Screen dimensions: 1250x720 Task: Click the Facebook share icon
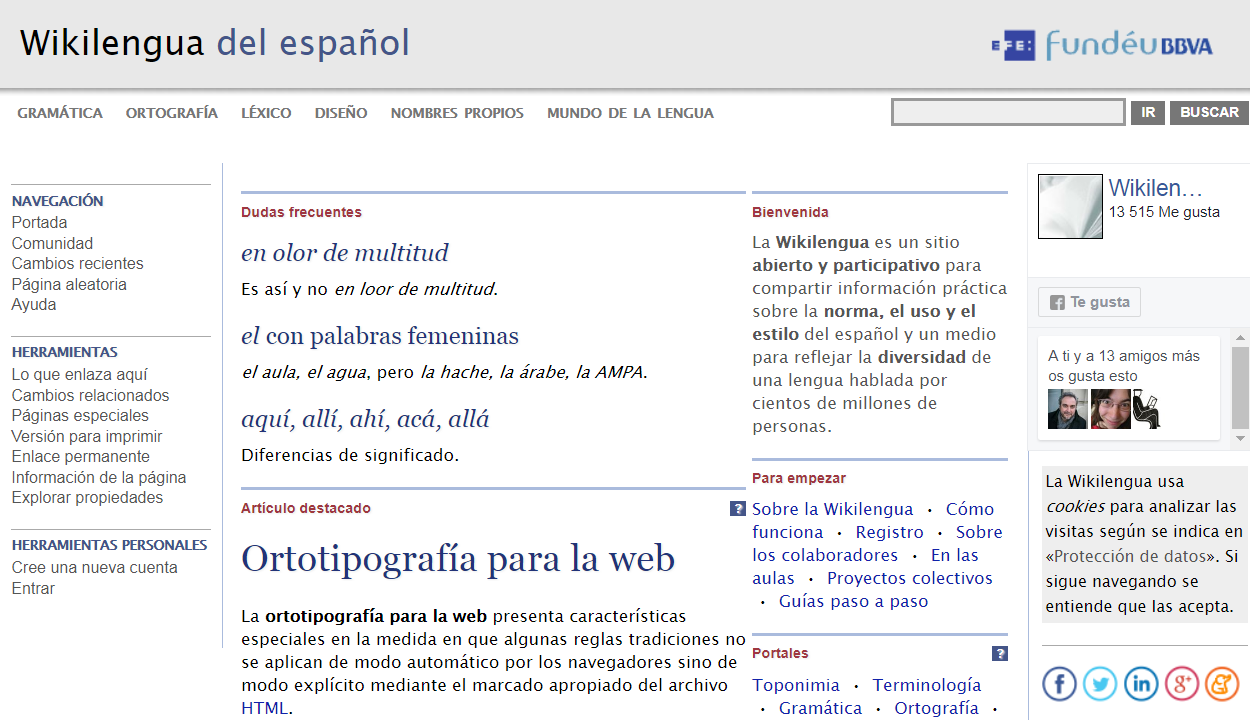pyautogui.click(x=1059, y=684)
